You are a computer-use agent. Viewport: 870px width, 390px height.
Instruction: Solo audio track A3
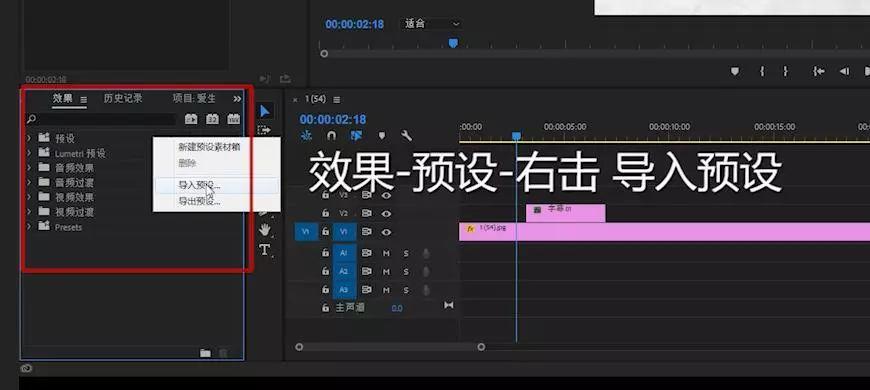tap(406, 290)
